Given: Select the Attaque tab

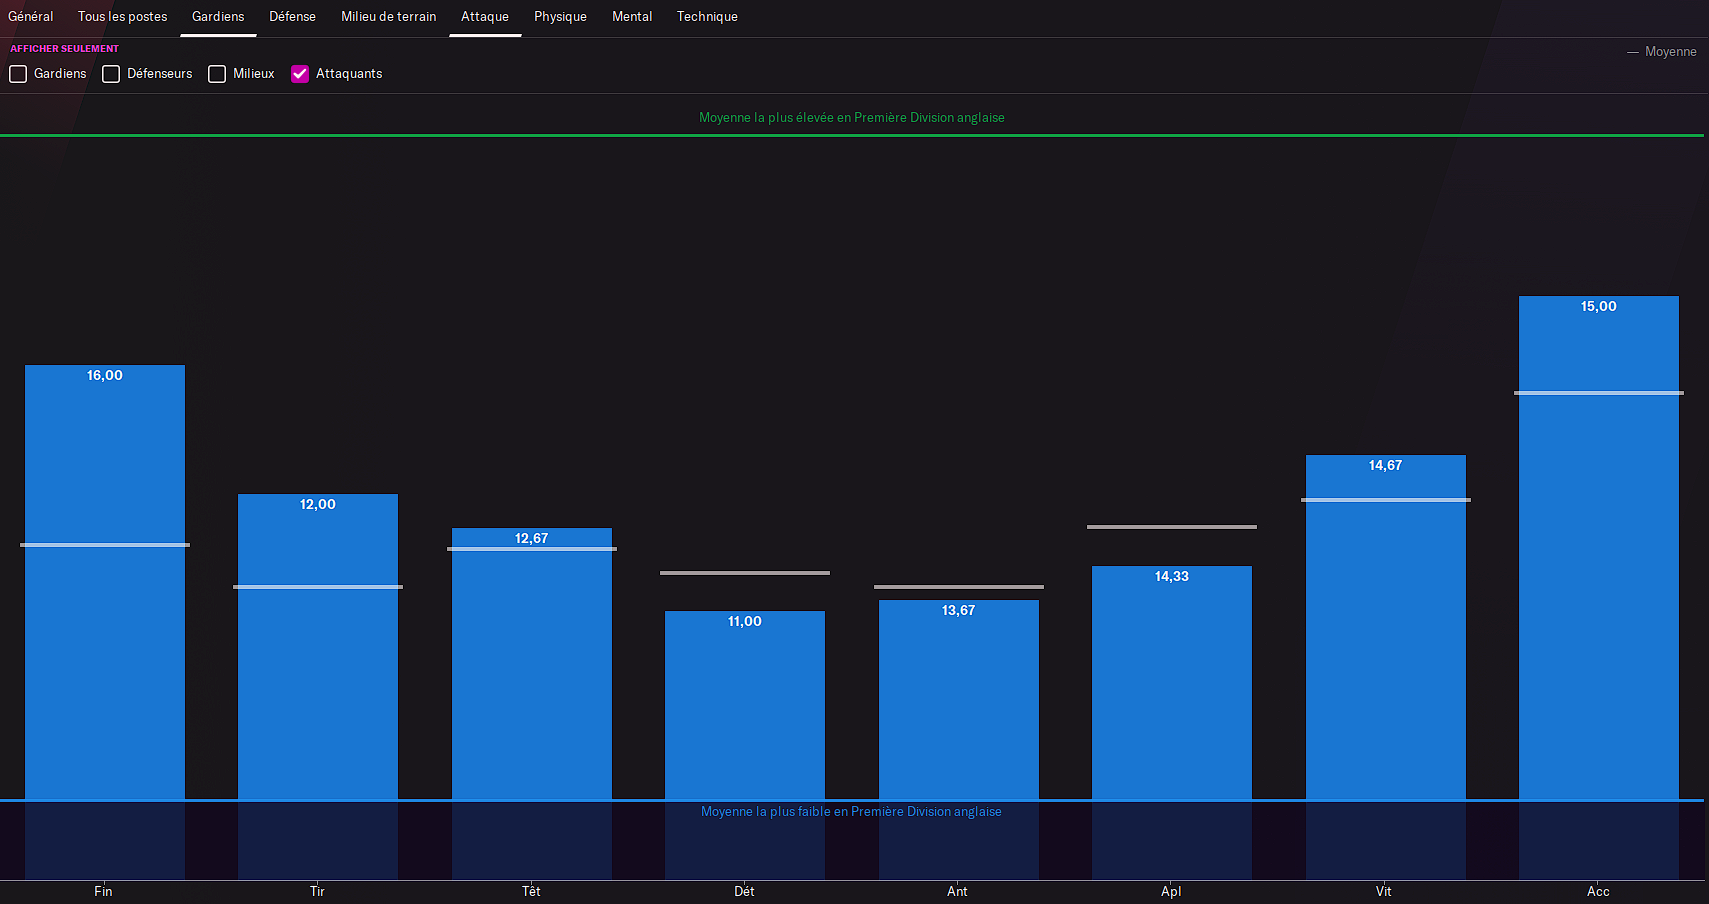Looking at the screenshot, I should [x=485, y=17].
